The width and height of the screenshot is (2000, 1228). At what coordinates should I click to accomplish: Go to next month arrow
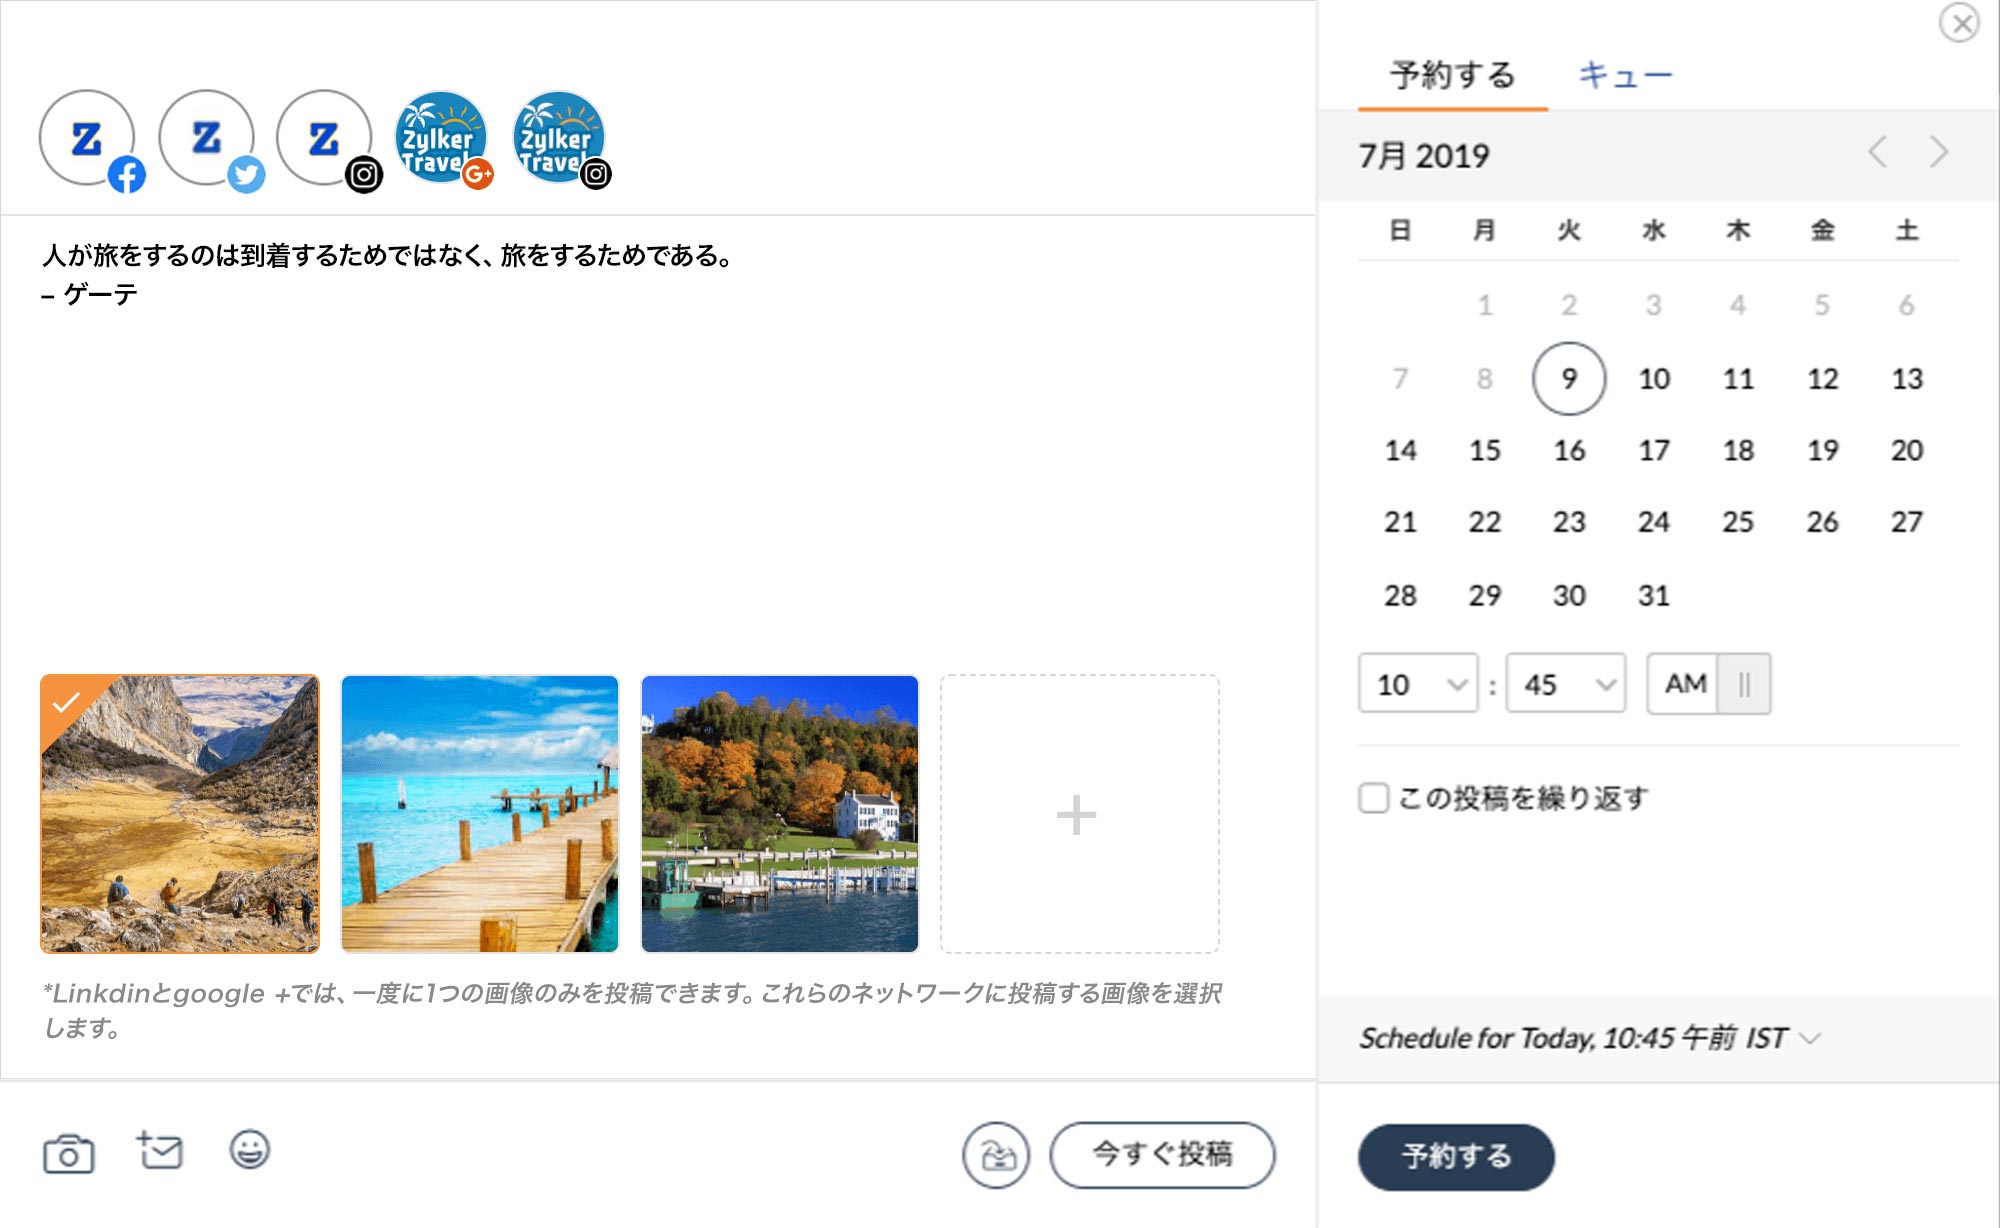[1939, 153]
